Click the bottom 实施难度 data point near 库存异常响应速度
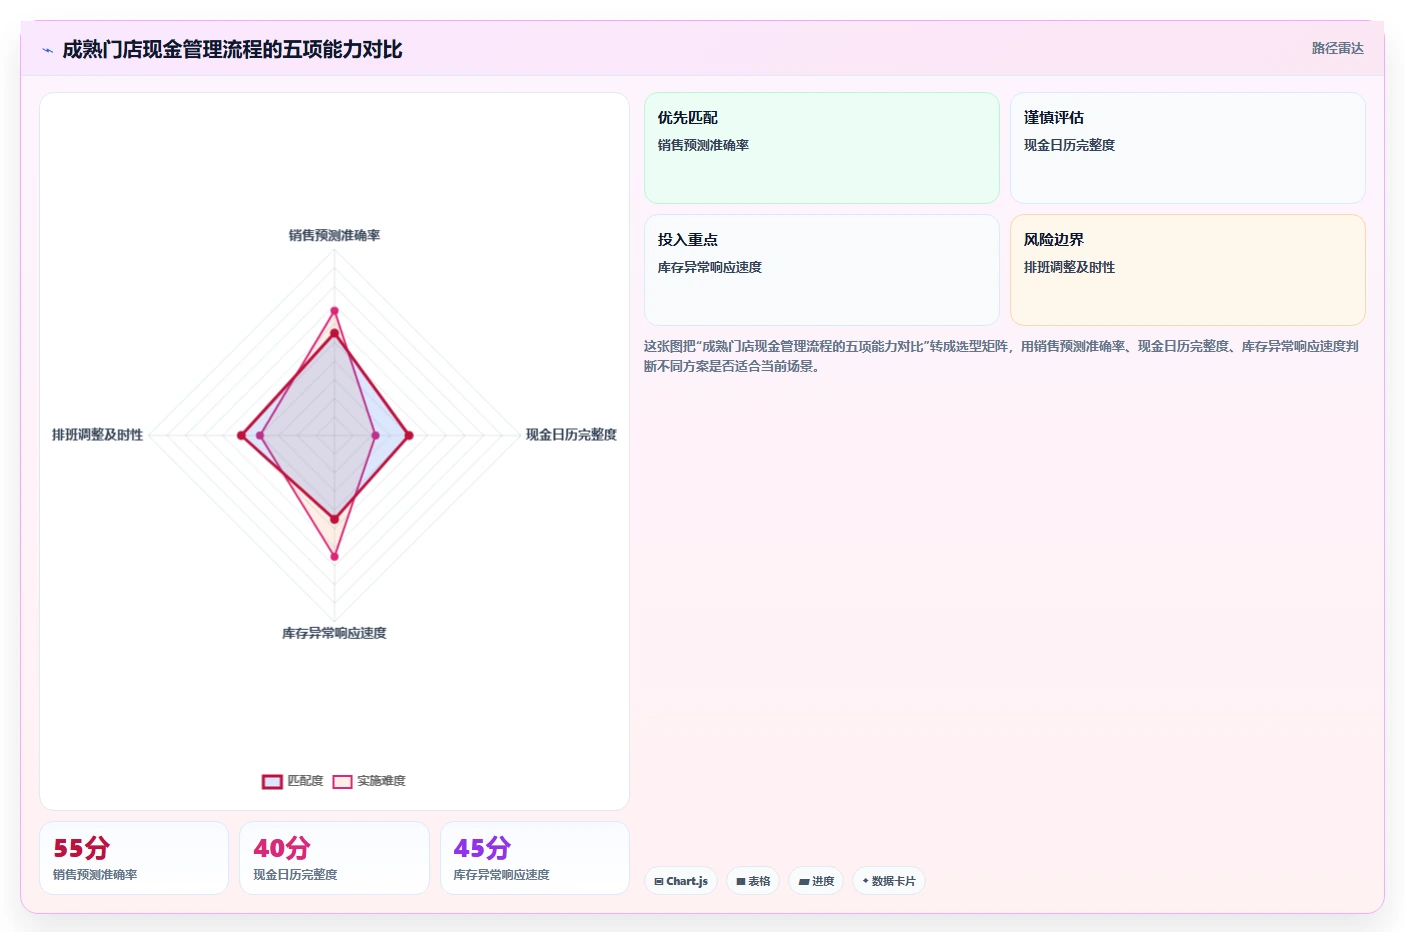1405x932 pixels. point(334,556)
